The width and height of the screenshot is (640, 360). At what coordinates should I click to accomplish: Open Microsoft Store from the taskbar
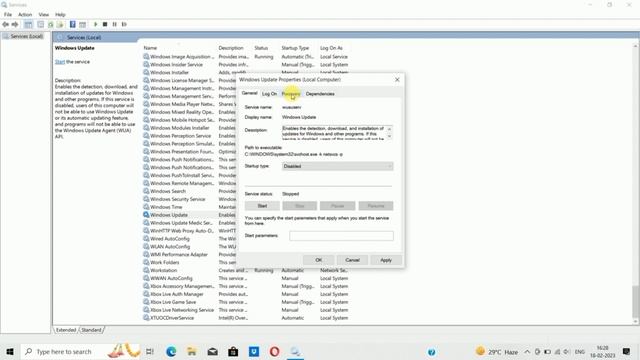click(233, 351)
